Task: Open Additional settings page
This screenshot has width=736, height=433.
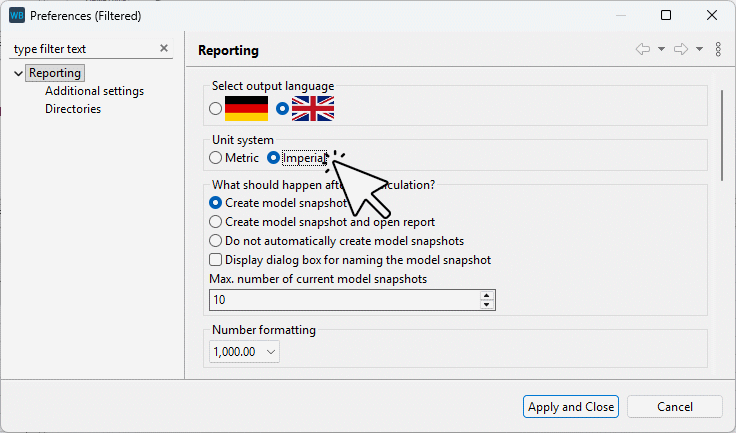Action: coord(94,91)
